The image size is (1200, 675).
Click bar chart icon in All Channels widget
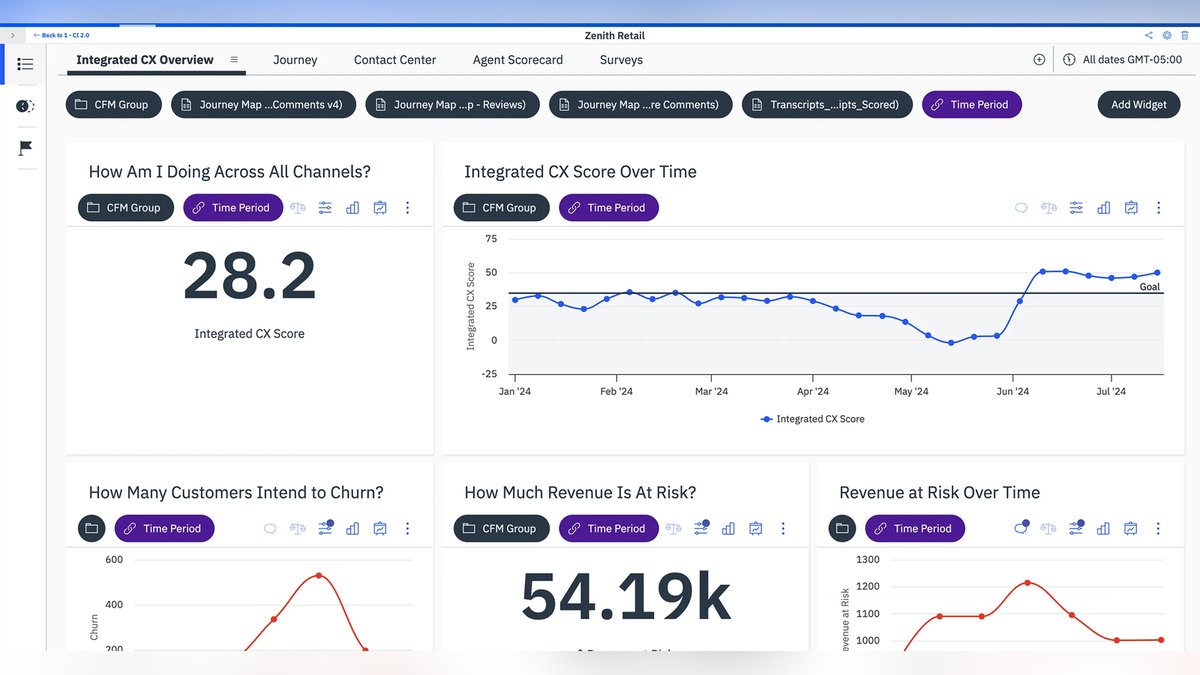click(x=352, y=208)
